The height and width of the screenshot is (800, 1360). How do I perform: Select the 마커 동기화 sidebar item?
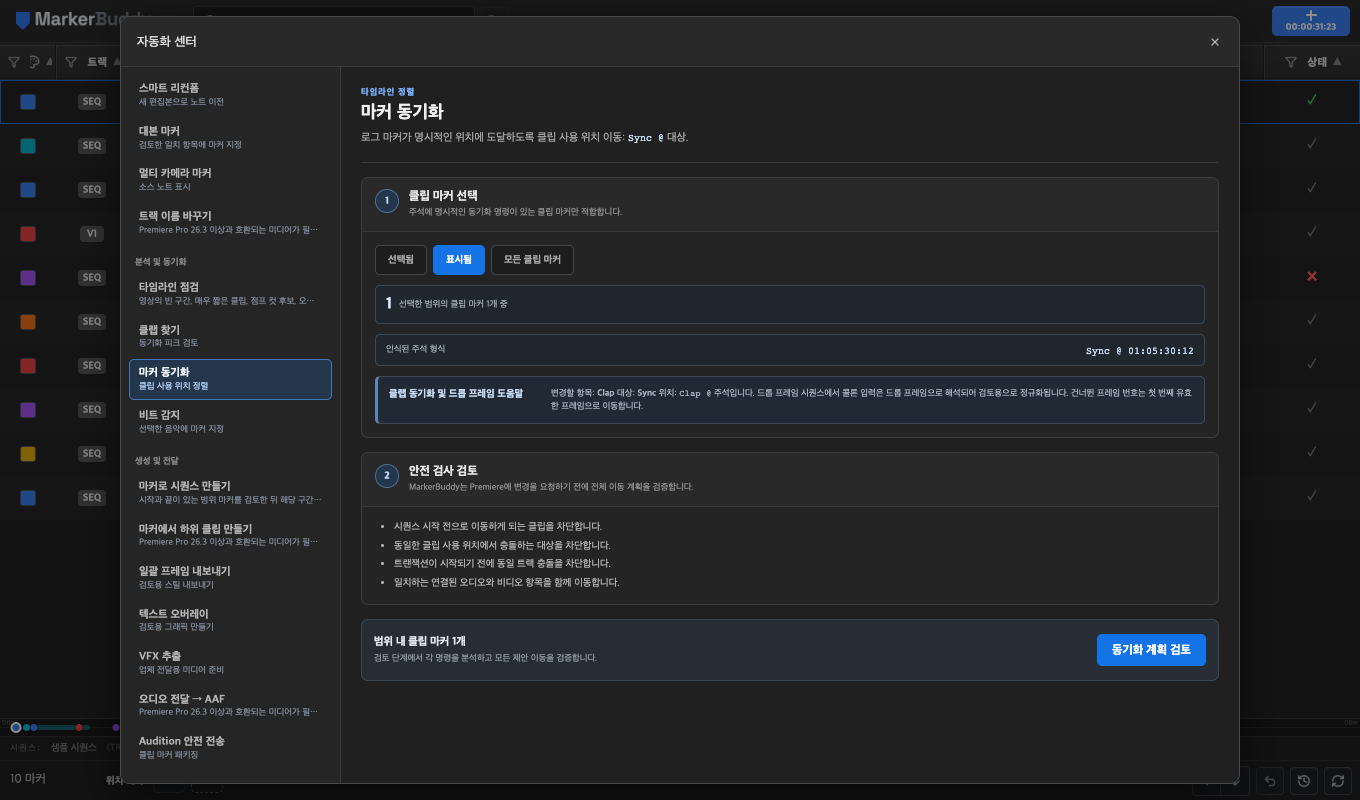click(x=230, y=379)
